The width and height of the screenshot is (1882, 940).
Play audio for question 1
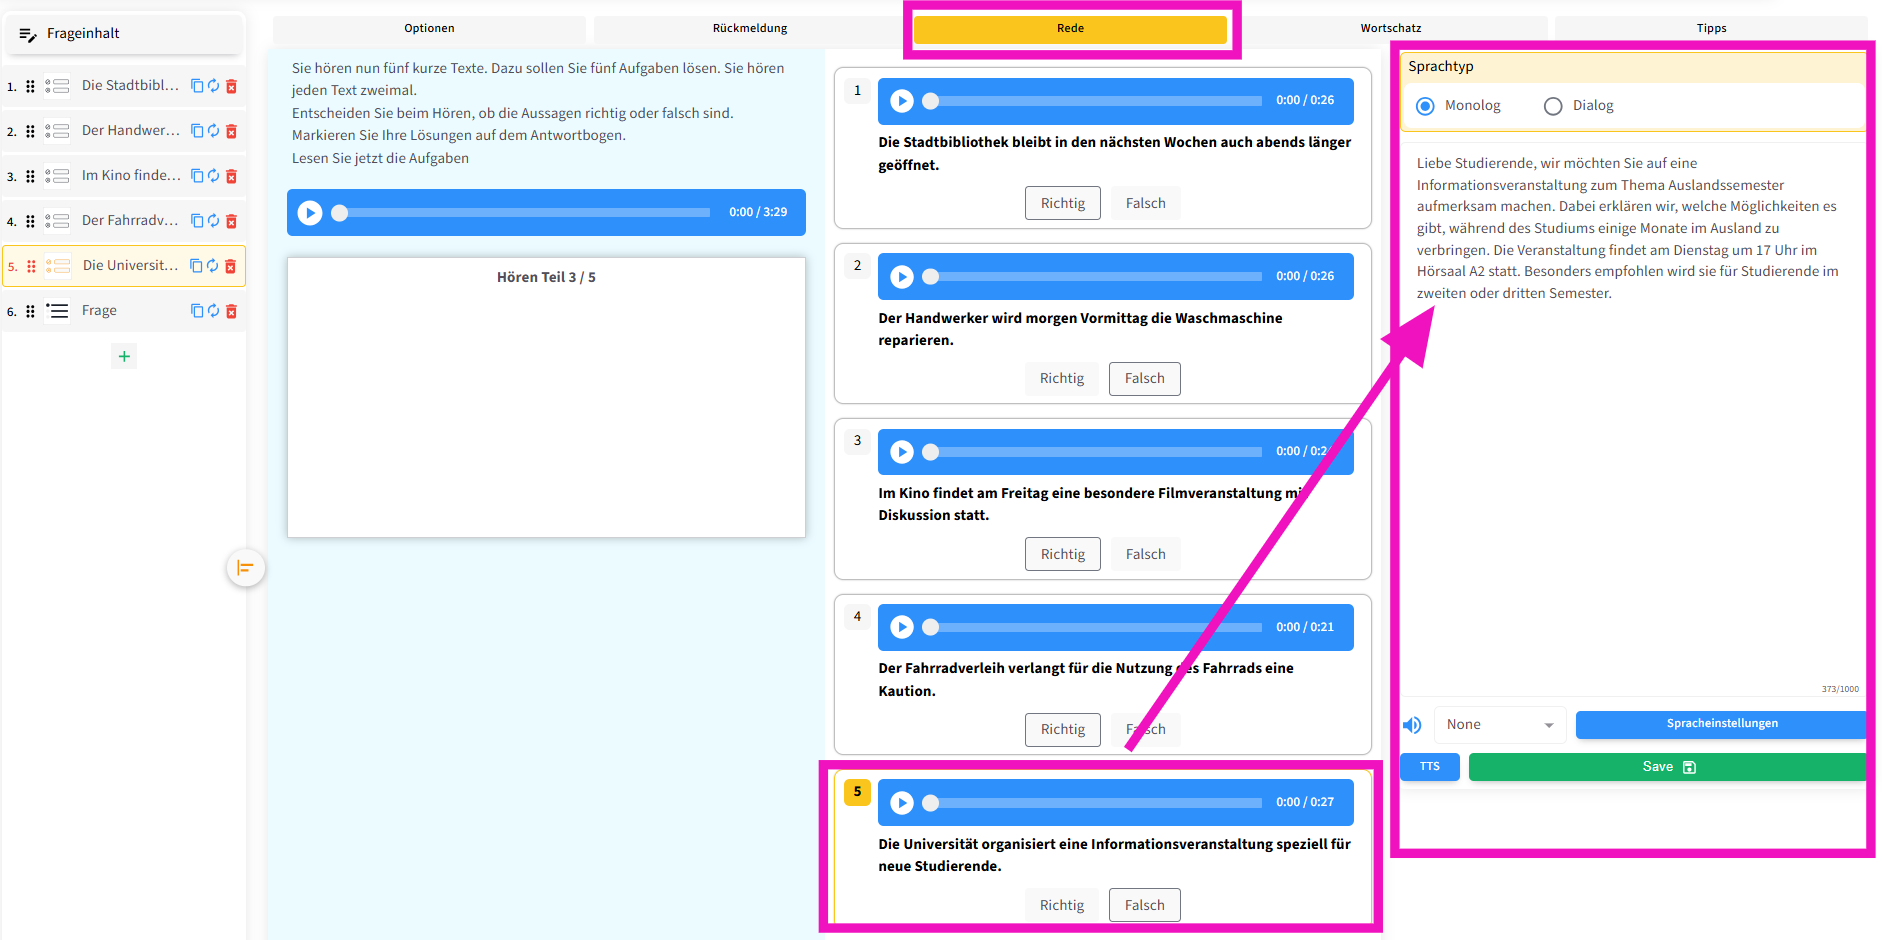click(x=902, y=101)
